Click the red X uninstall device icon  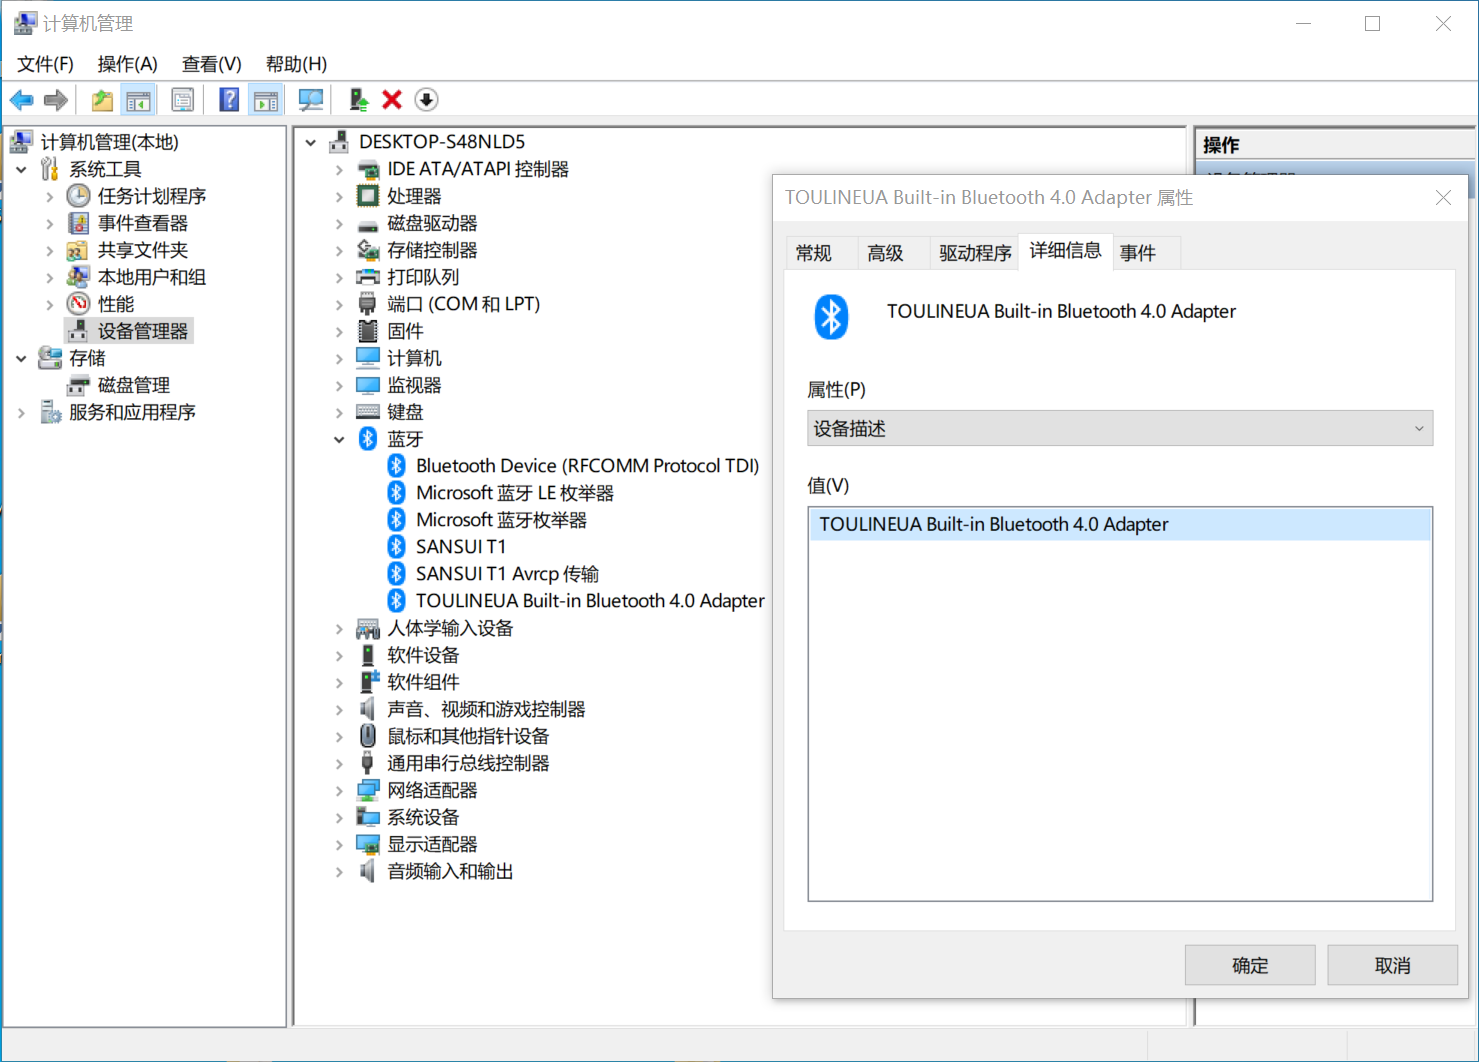(x=392, y=100)
